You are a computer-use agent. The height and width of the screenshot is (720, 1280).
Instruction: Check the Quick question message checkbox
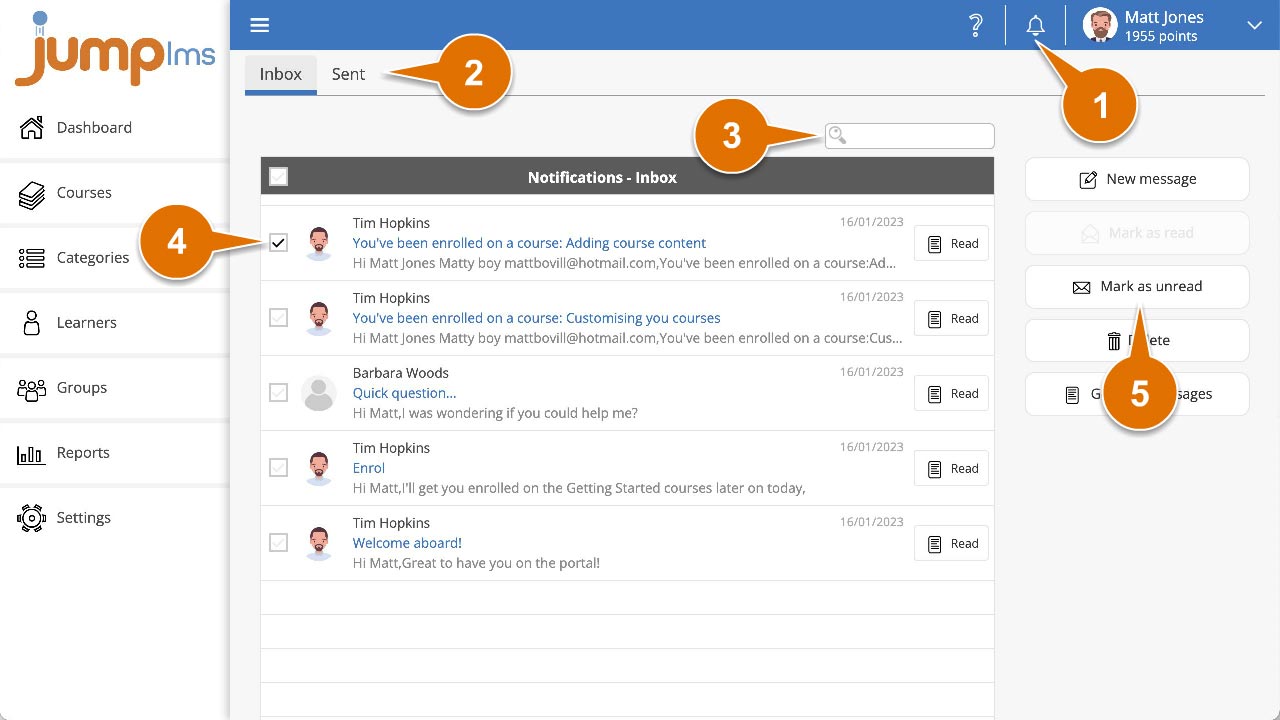(278, 392)
